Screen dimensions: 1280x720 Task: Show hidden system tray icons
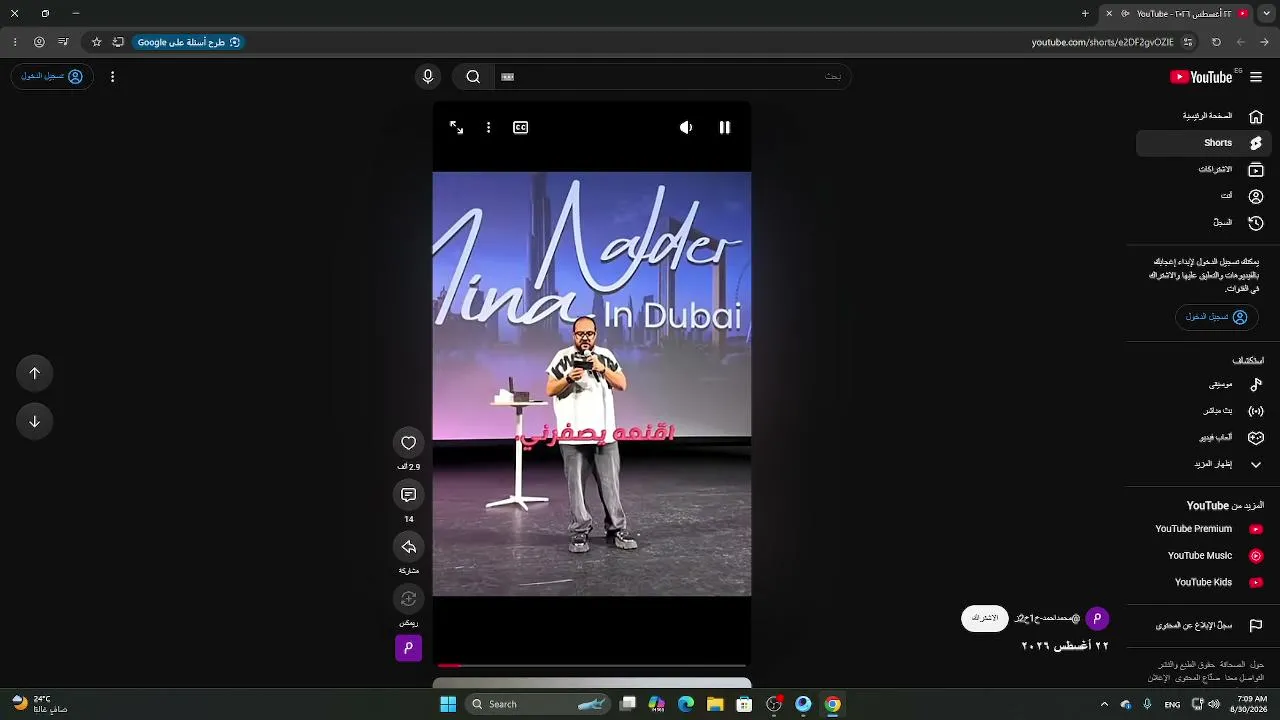(x=1104, y=704)
